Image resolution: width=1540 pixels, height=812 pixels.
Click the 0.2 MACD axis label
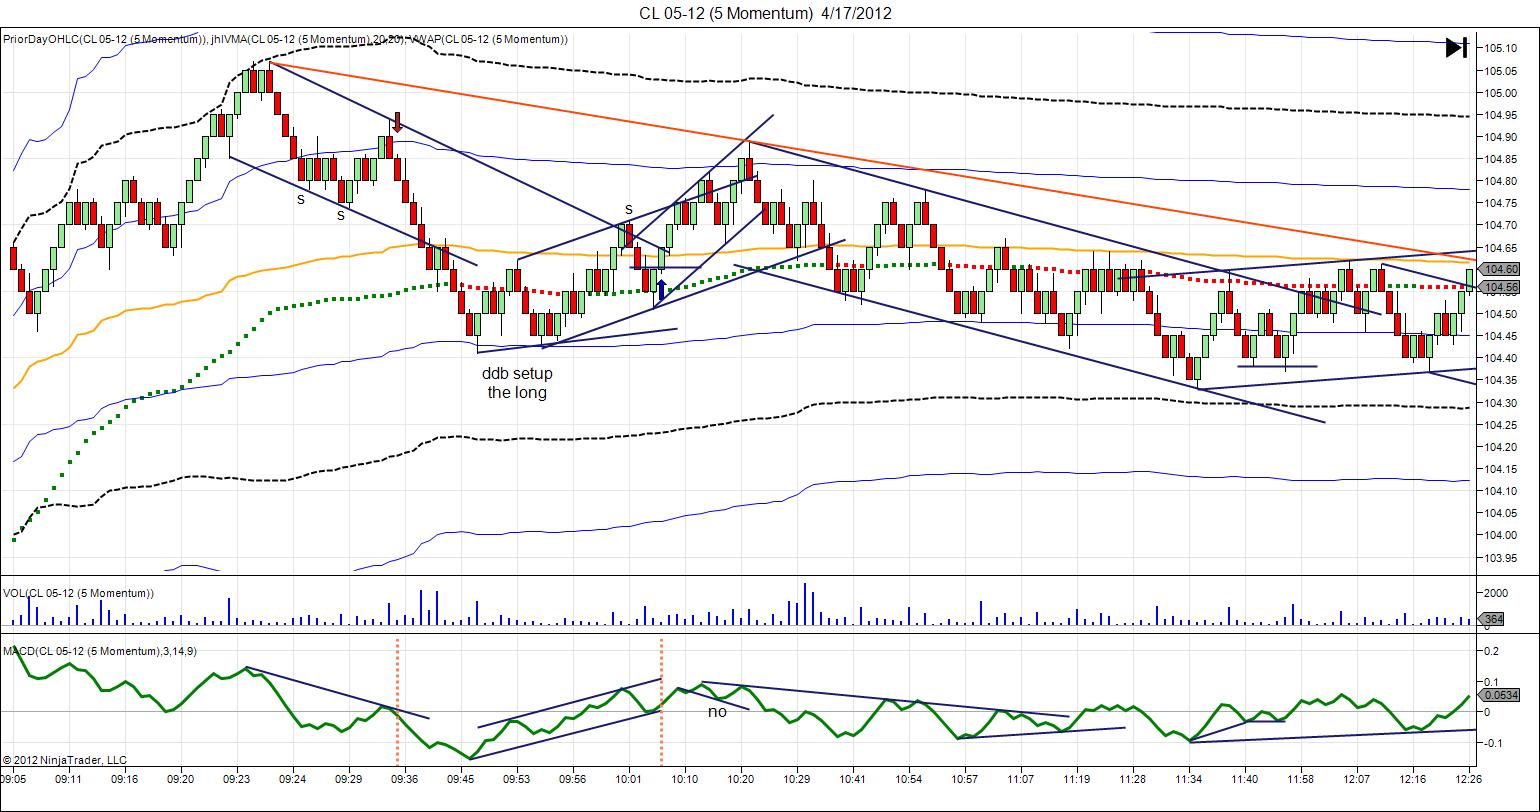[1493, 651]
